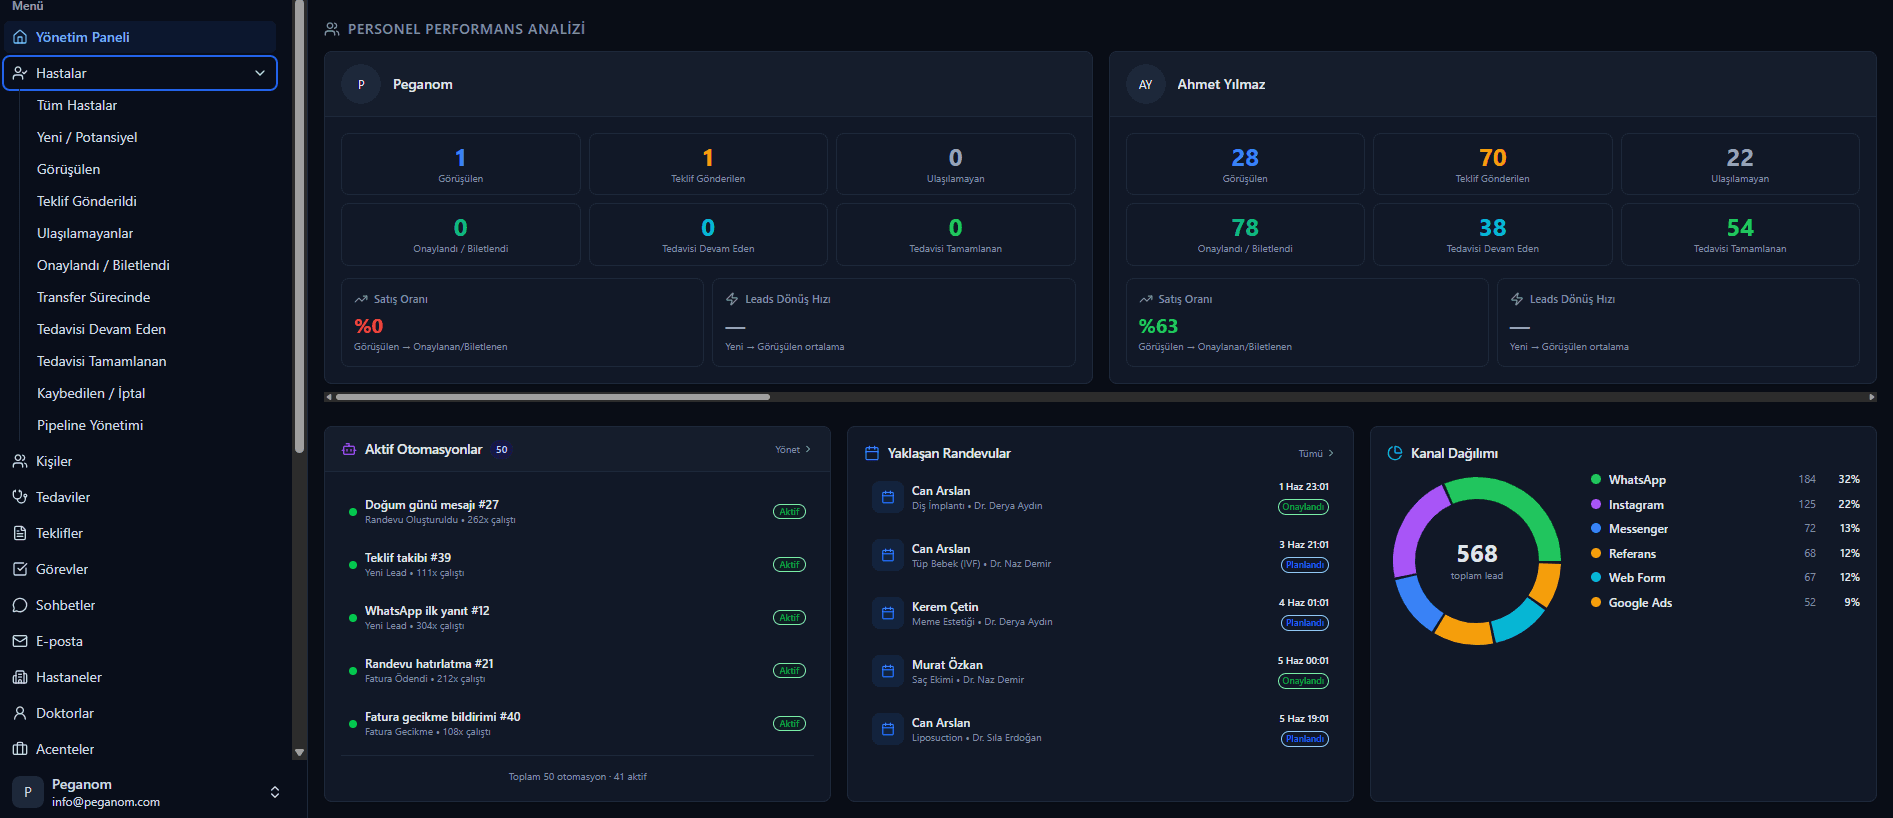Select Pipeline Yönetimi submenu item
Screen dimensions: 1893x818
tap(90, 425)
